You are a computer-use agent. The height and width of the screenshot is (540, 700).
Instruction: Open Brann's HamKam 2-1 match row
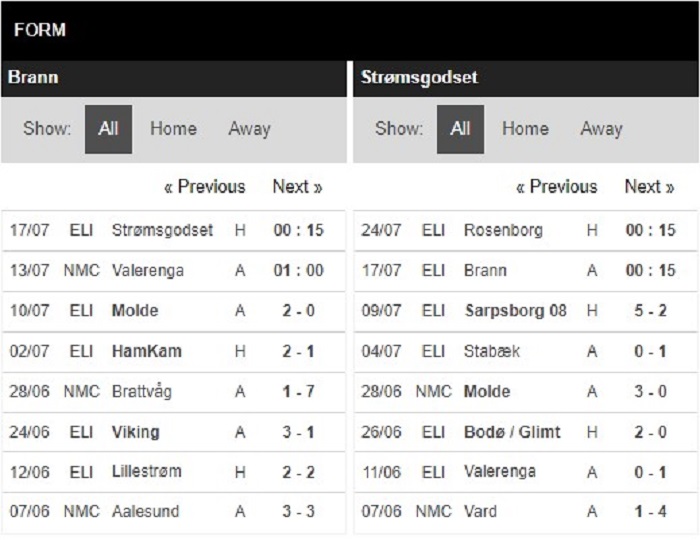[x=174, y=352]
